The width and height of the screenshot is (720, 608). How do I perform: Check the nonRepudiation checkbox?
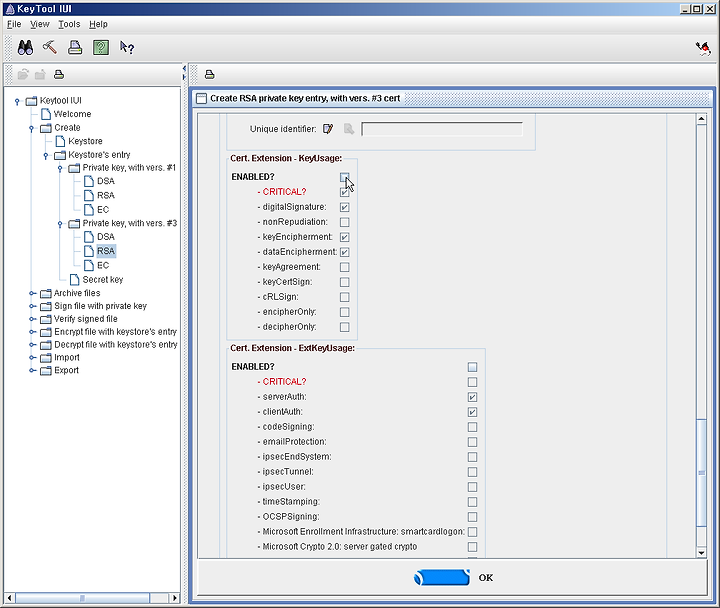[x=344, y=222]
